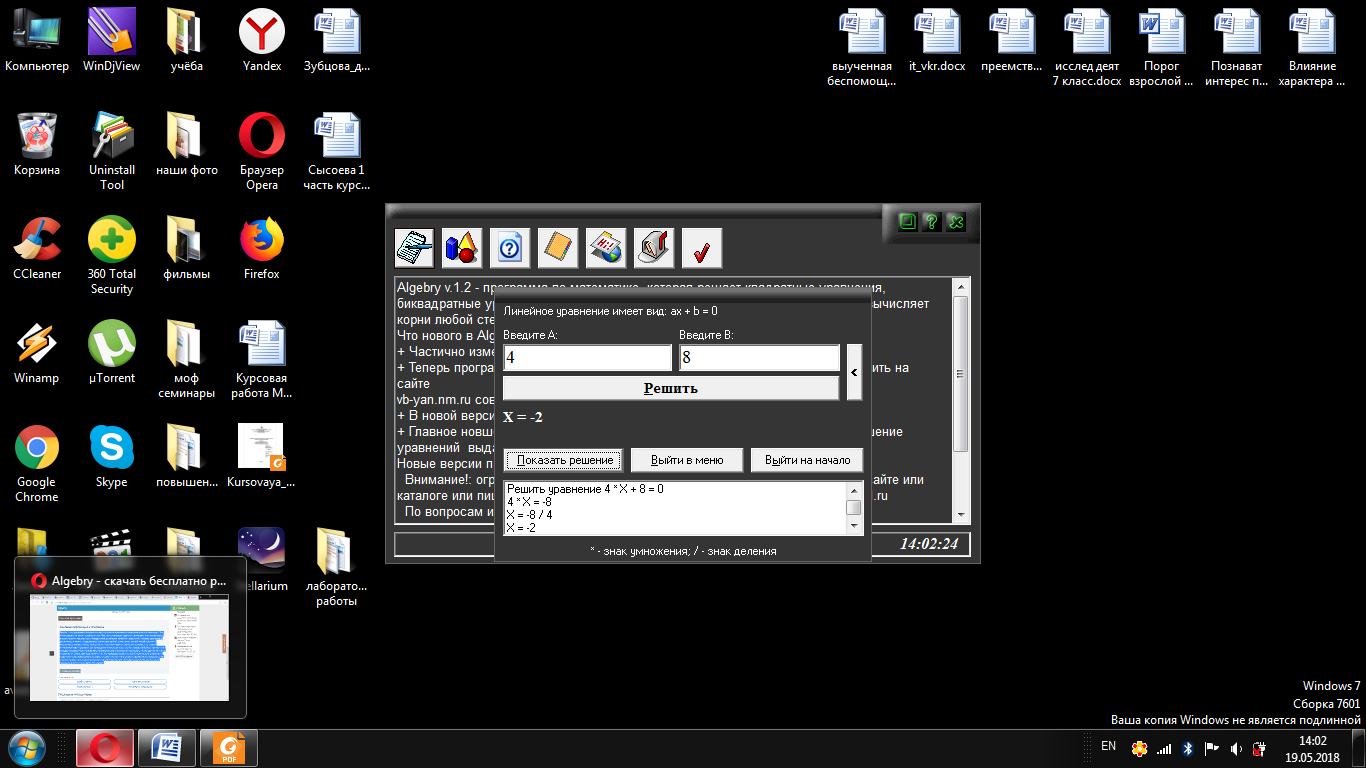Click the Показать решение button
The width and height of the screenshot is (1366, 768).
(565, 460)
